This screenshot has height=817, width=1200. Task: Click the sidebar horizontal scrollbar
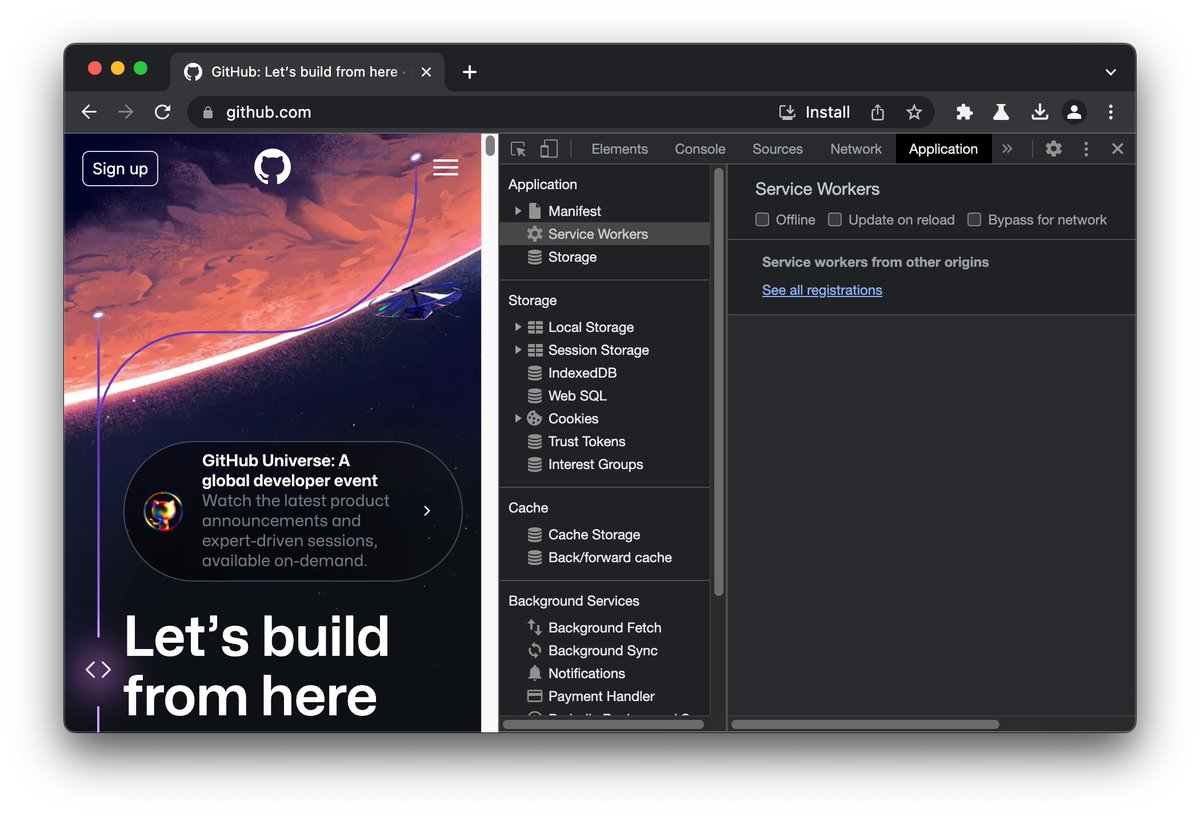click(x=604, y=724)
